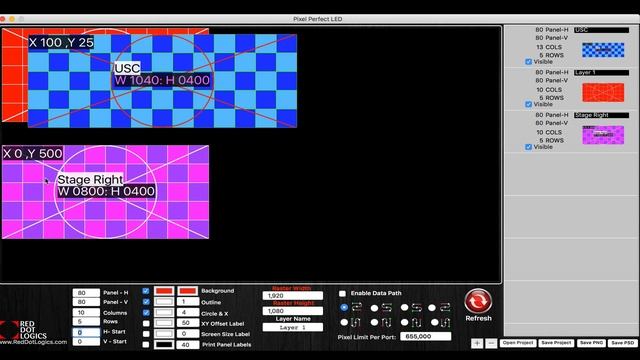Image resolution: width=640 pixels, height=360 pixels.
Task: Remove the layer with the minus button
Action: click(491, 343)
